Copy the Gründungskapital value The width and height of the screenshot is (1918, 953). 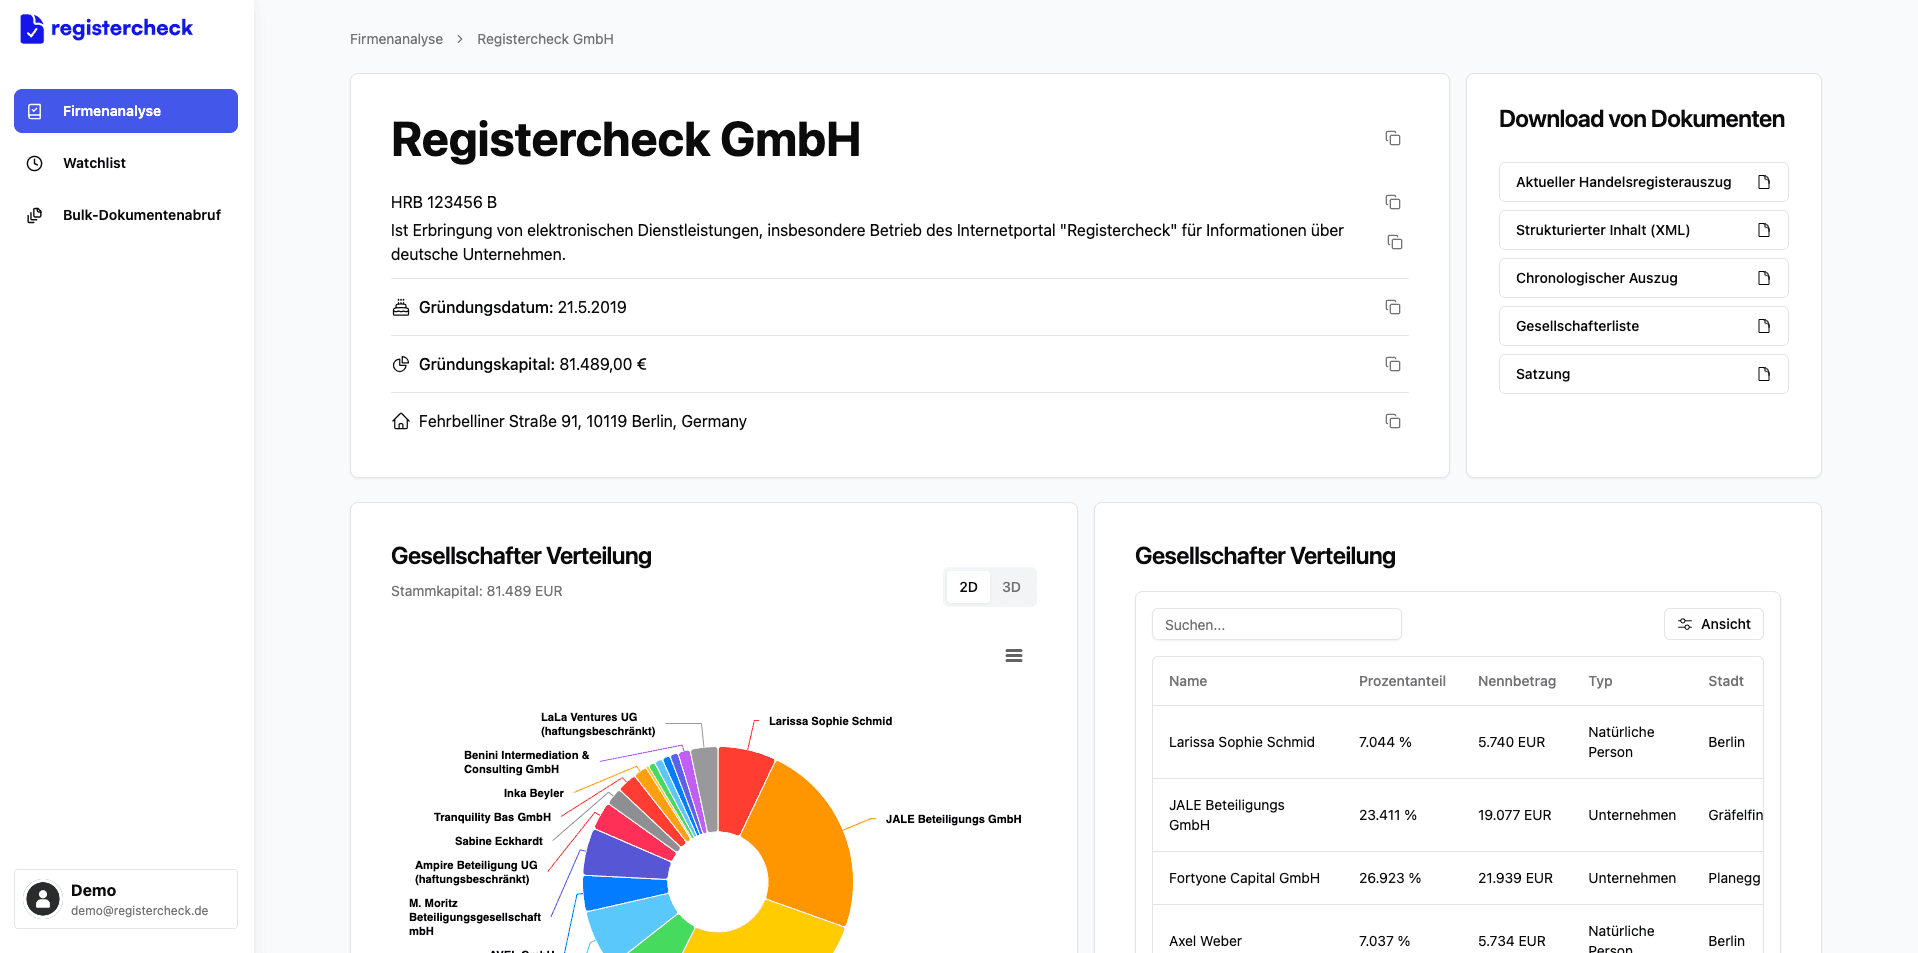[x=1393, y=364]
